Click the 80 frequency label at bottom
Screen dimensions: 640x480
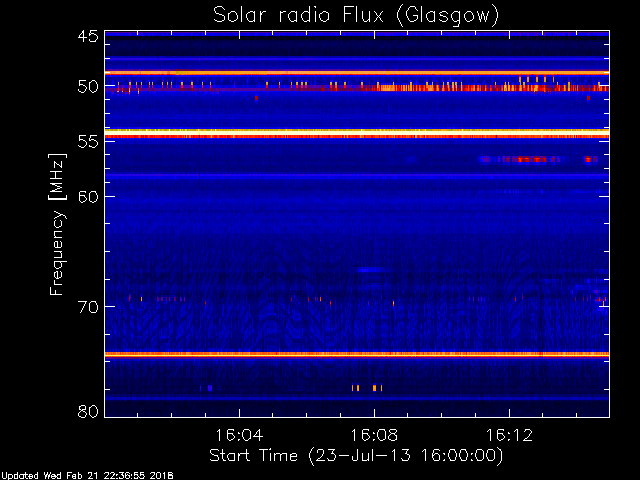[88, 411]
